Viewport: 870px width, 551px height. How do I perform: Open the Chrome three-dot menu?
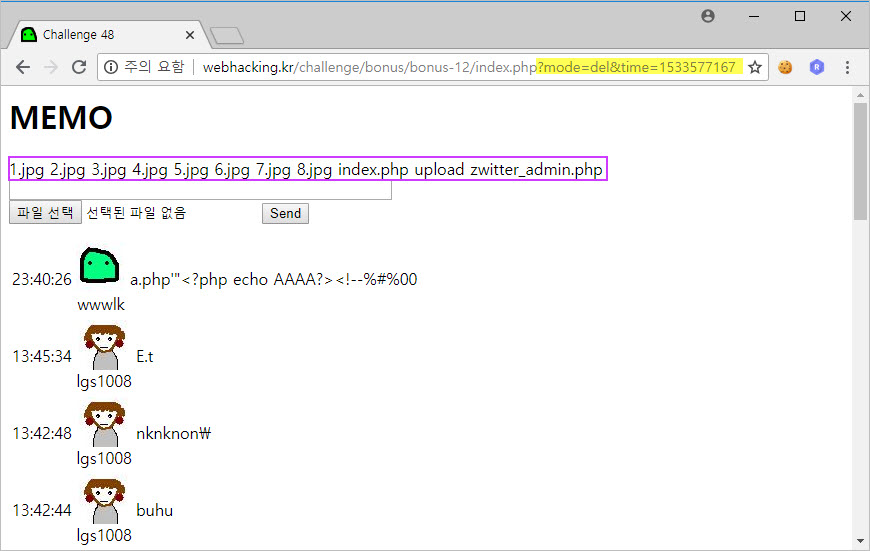848,67
